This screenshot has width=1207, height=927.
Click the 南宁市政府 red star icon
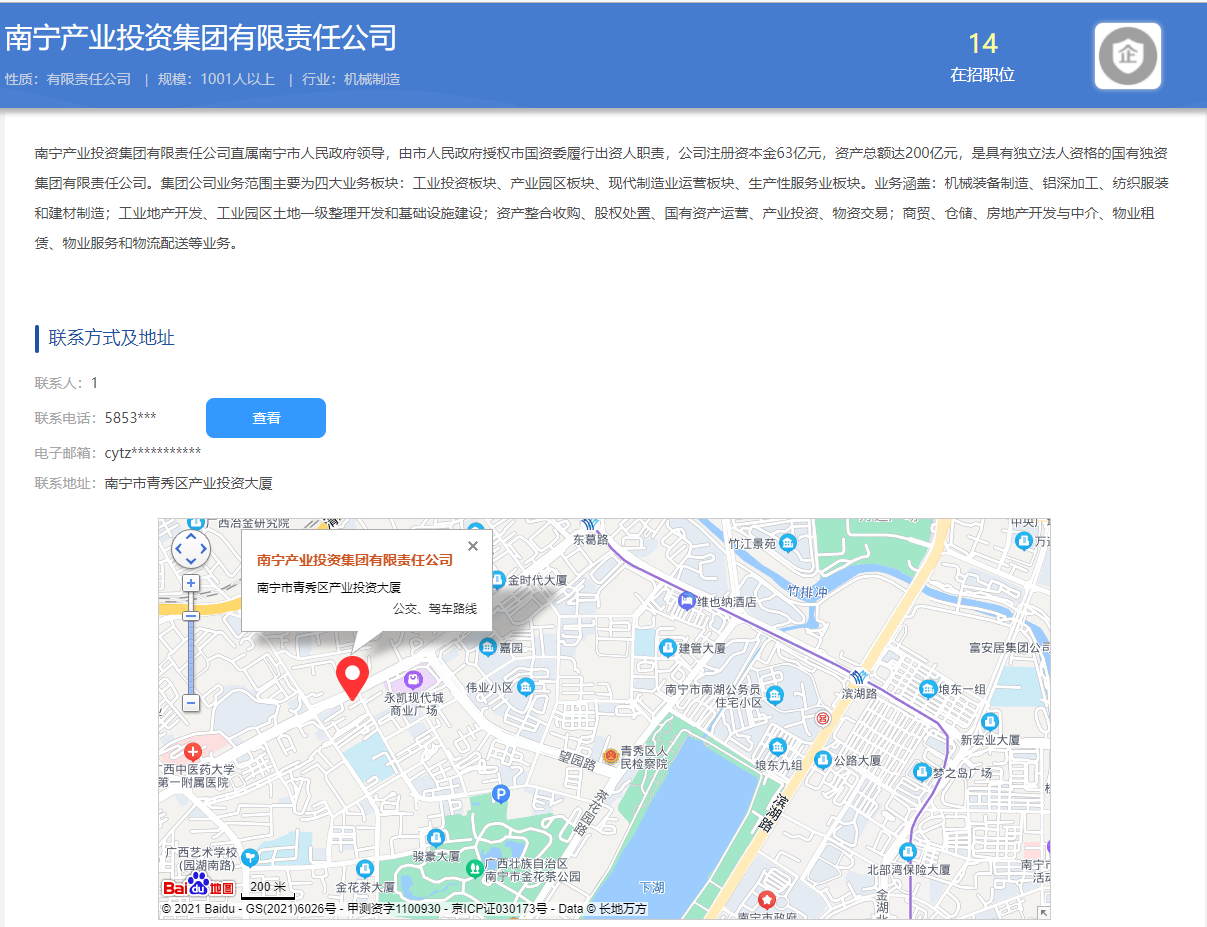[x=767, y=898]
